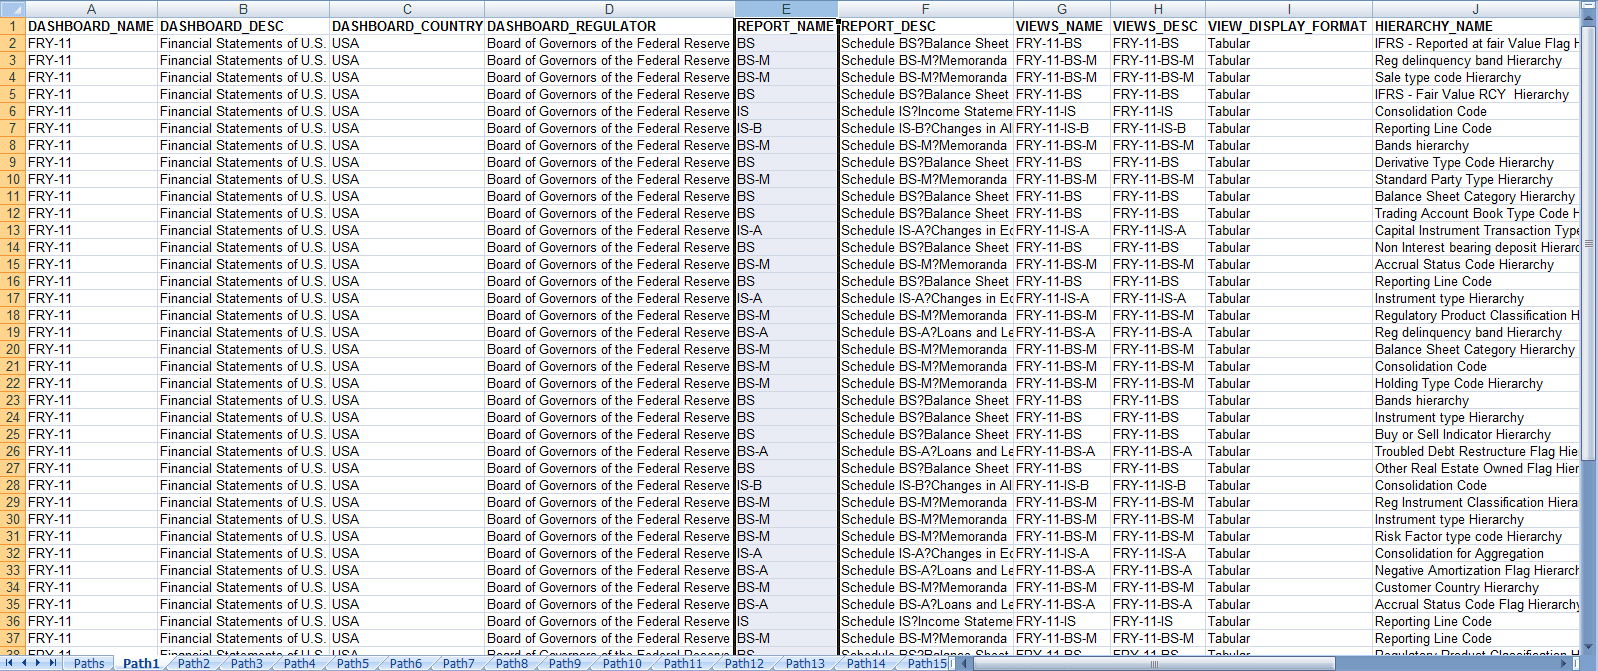This screenshot has height=671, width=1598.
Task: Click cell 'Sale type code Hierarchy'
Action: pyautogui.click(x=1476, y=77)
